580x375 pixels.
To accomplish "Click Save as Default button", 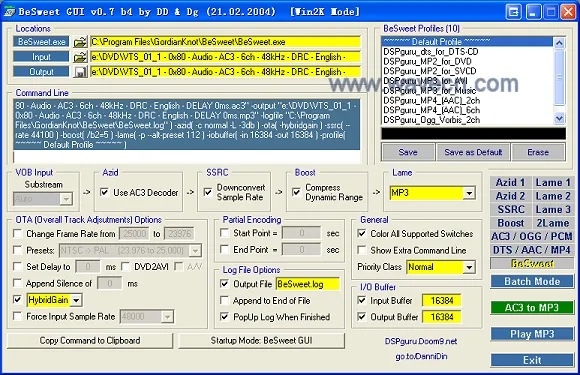I will [x=473, y=152].
